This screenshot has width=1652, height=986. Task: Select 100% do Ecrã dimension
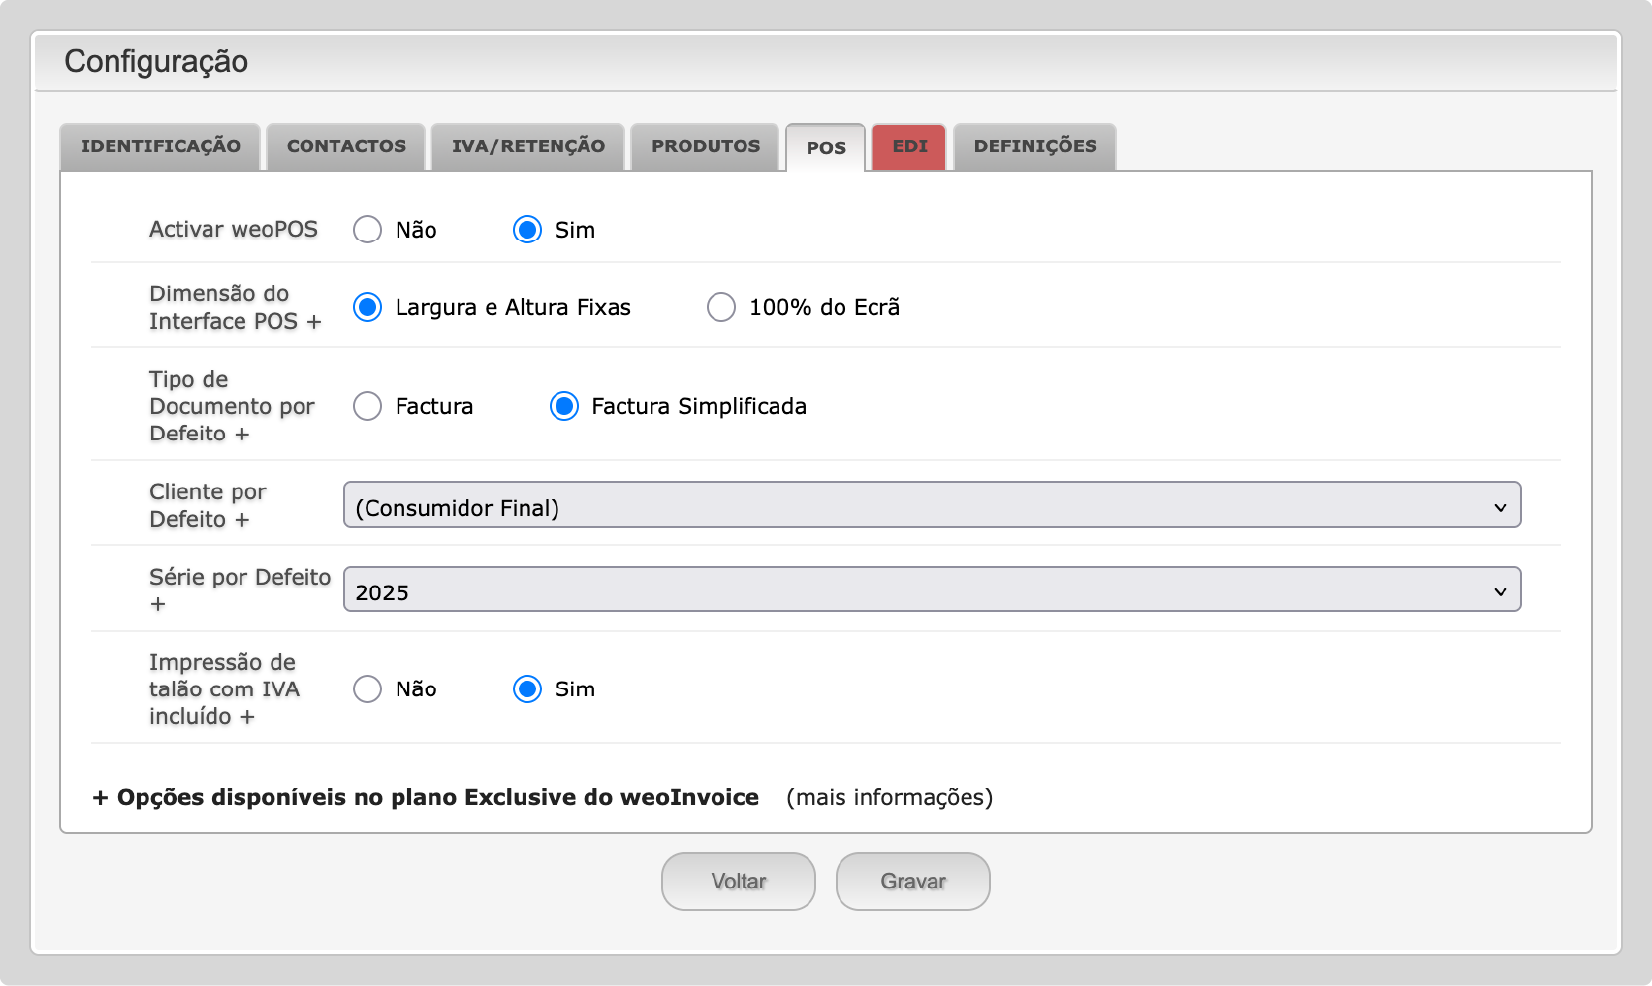(721, 307)
